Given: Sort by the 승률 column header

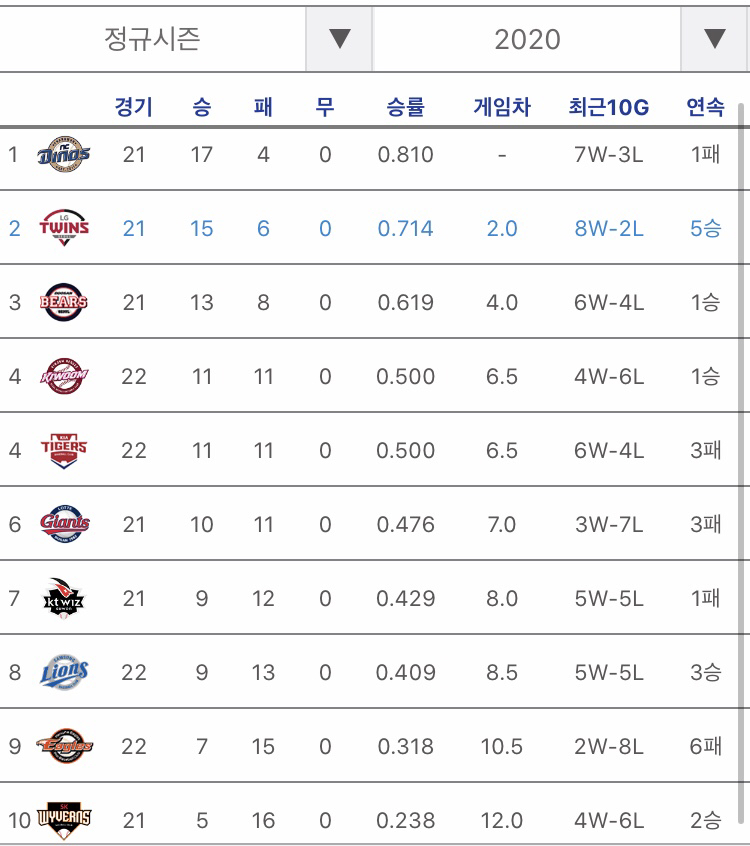Looking at the screenshot, I should pyautogui.click(x=405, y=106).
